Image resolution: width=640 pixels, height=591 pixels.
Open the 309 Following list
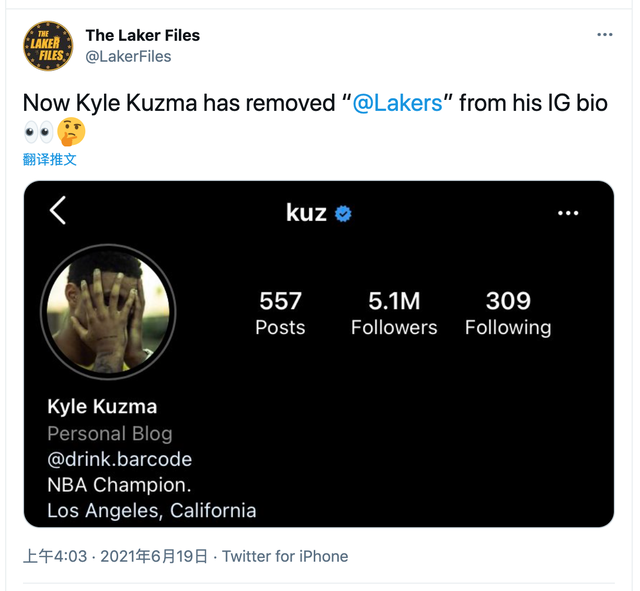point(508,313)
